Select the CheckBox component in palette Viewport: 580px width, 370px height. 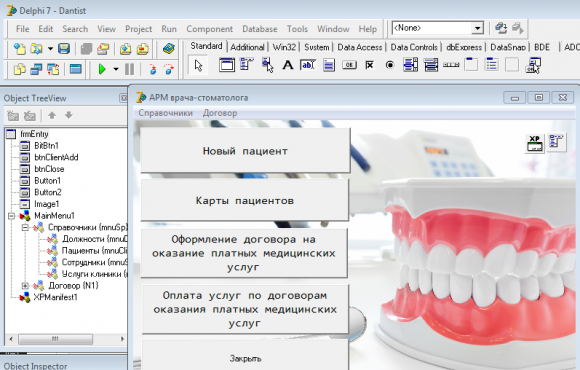[370, 65]
